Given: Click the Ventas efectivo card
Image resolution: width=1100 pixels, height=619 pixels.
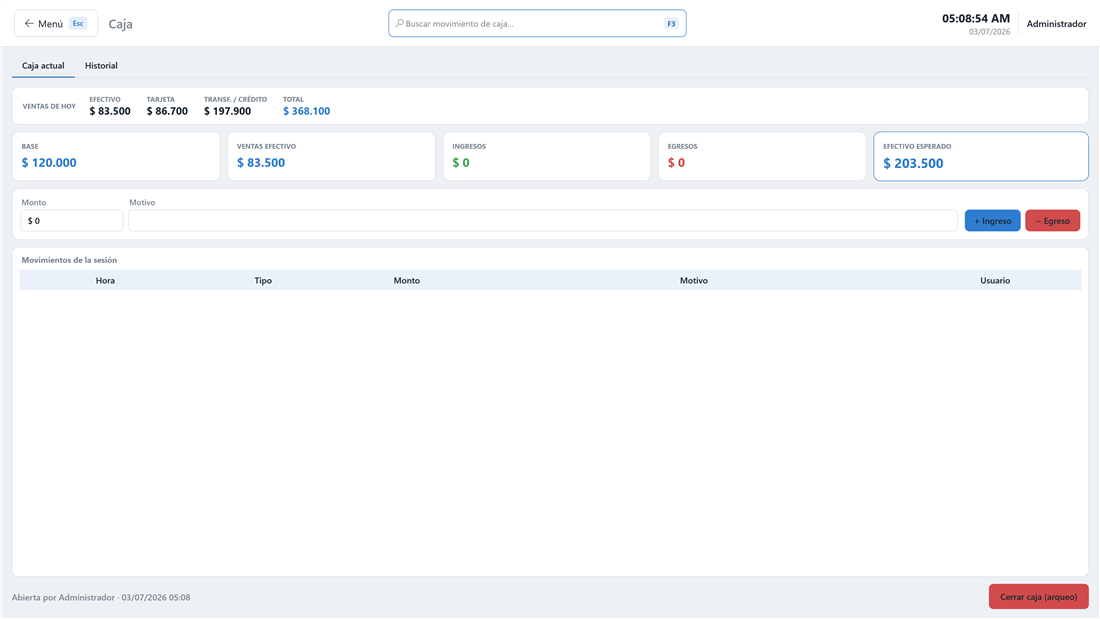Looking at the screenshot, I should coord(332,157).
